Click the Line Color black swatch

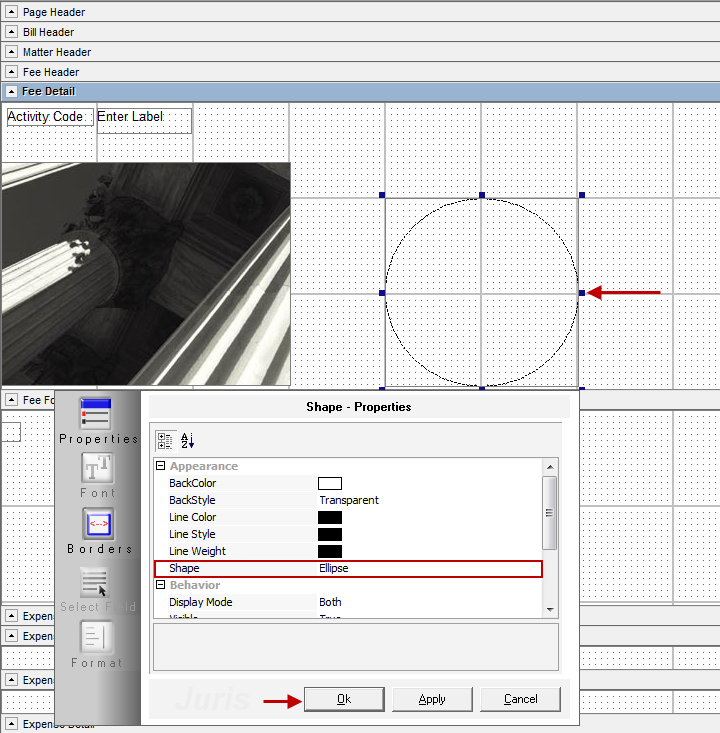(x=330, y=518)
